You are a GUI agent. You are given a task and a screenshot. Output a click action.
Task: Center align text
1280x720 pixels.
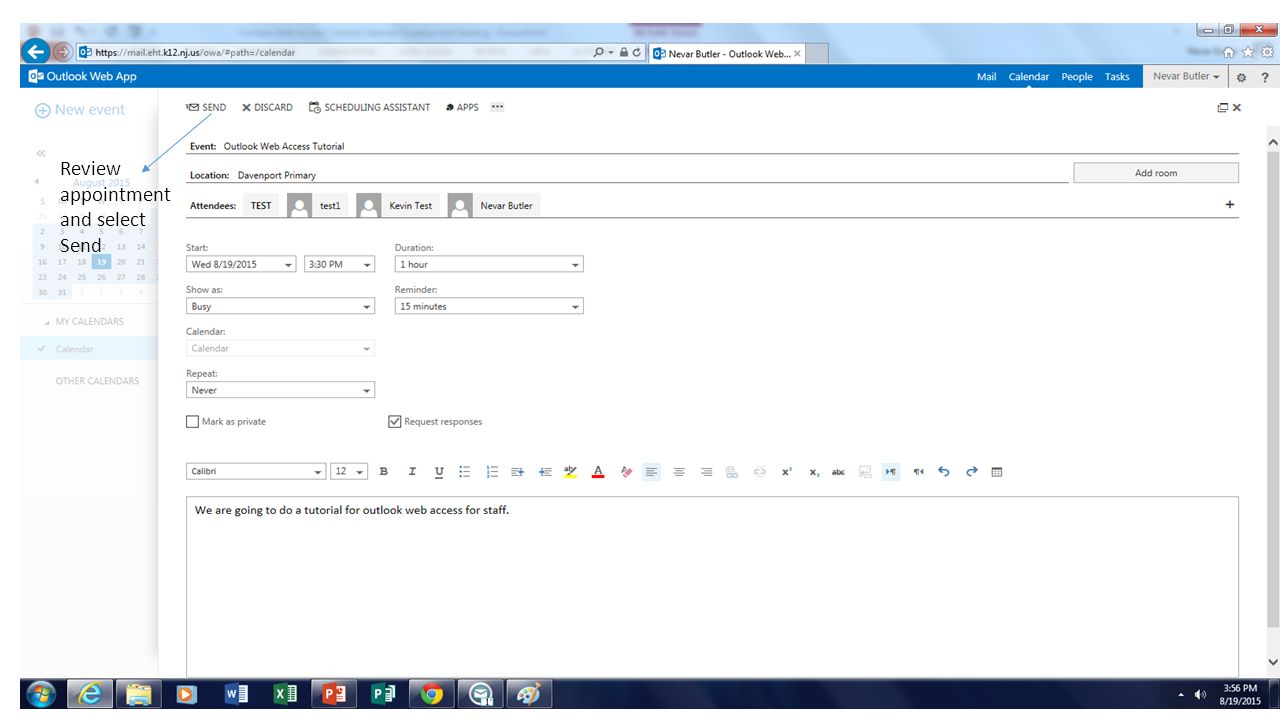click(x=679, y=472)
